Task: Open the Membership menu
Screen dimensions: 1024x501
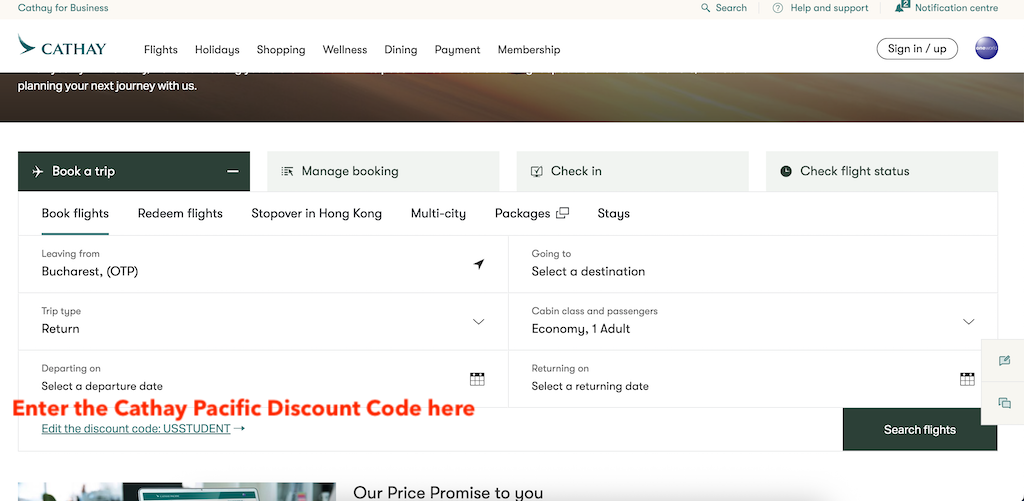Action: pyautogui.click(x=529, y=50)
